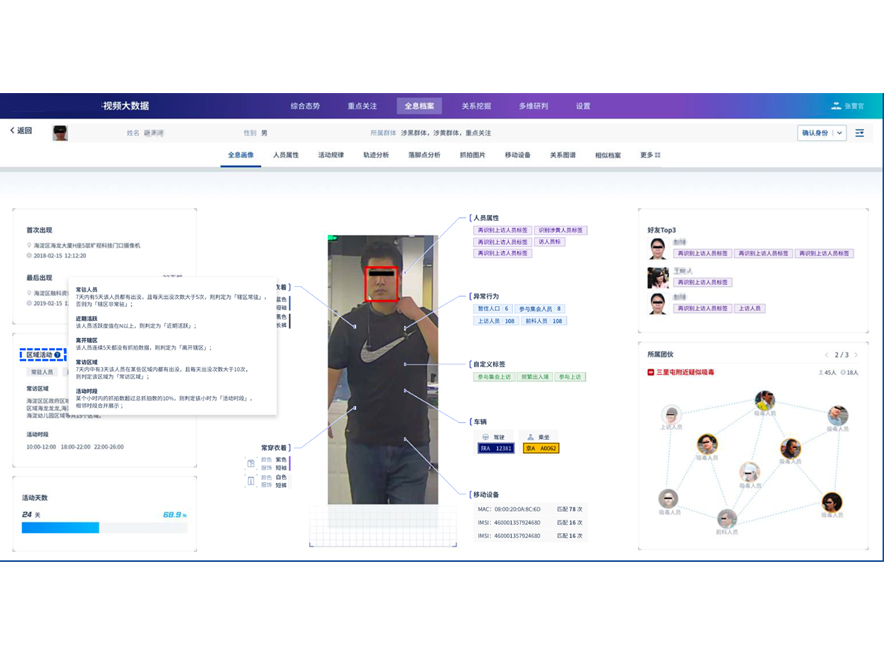884x654 pixels.
Task: Click the 识别涉黄人员标签 tag
Action: click(x=561, y=230)
